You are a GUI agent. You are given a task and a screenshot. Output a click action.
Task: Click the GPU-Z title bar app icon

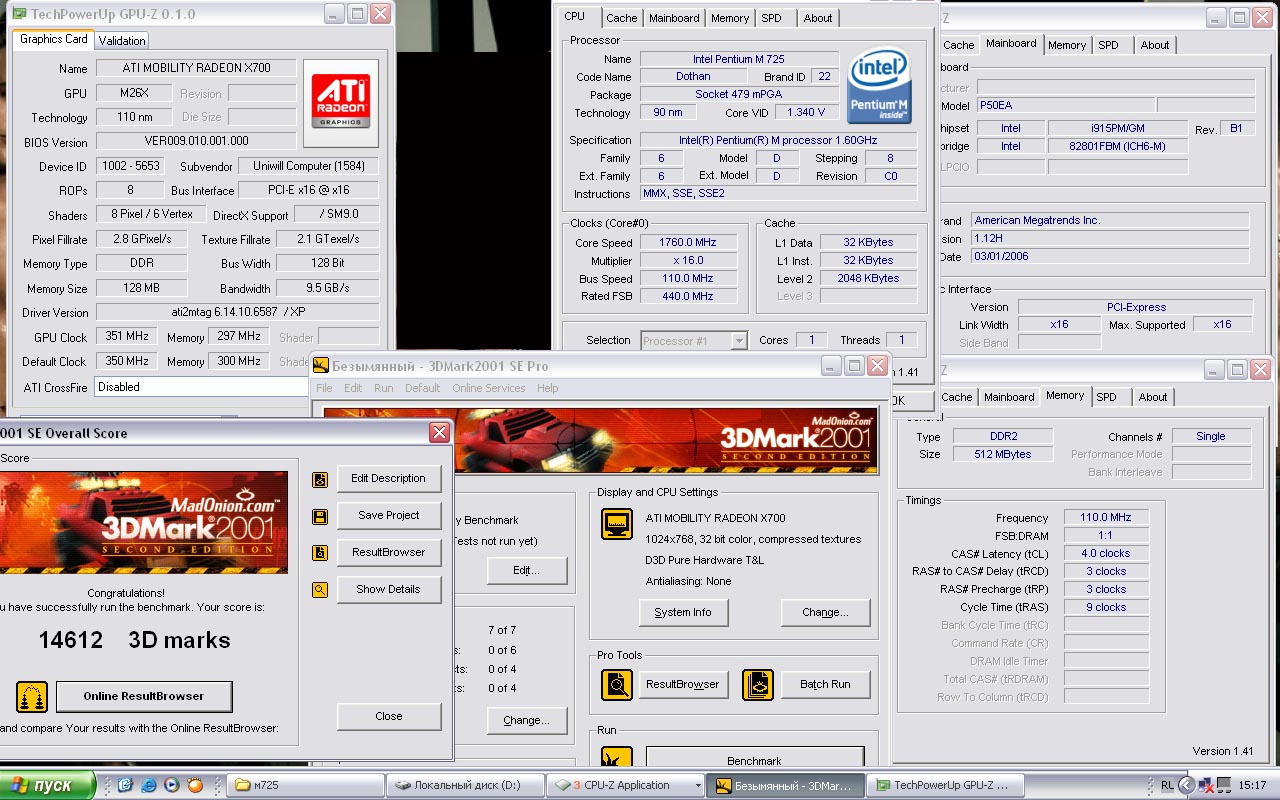click(19, 14)
